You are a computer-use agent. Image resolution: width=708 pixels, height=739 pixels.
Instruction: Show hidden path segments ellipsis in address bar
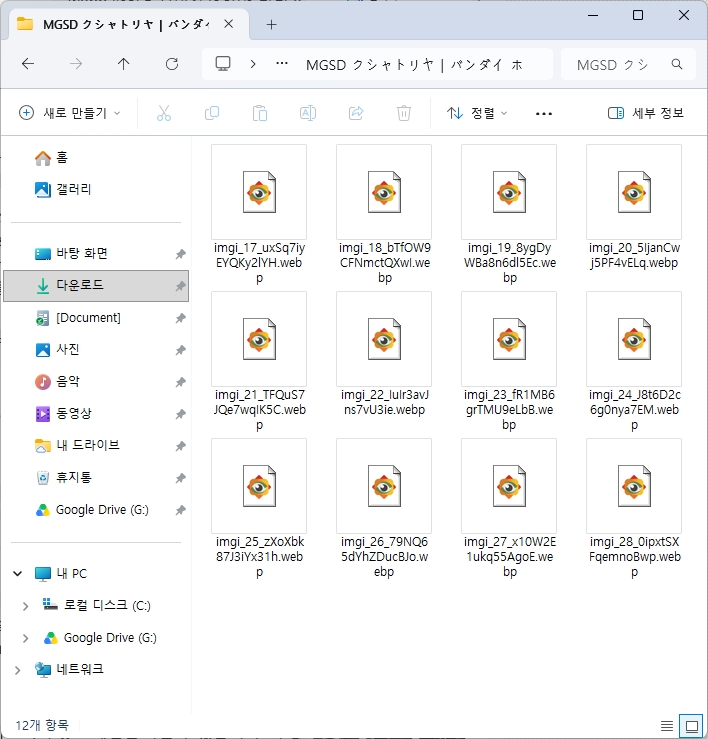tap(282, 64)
